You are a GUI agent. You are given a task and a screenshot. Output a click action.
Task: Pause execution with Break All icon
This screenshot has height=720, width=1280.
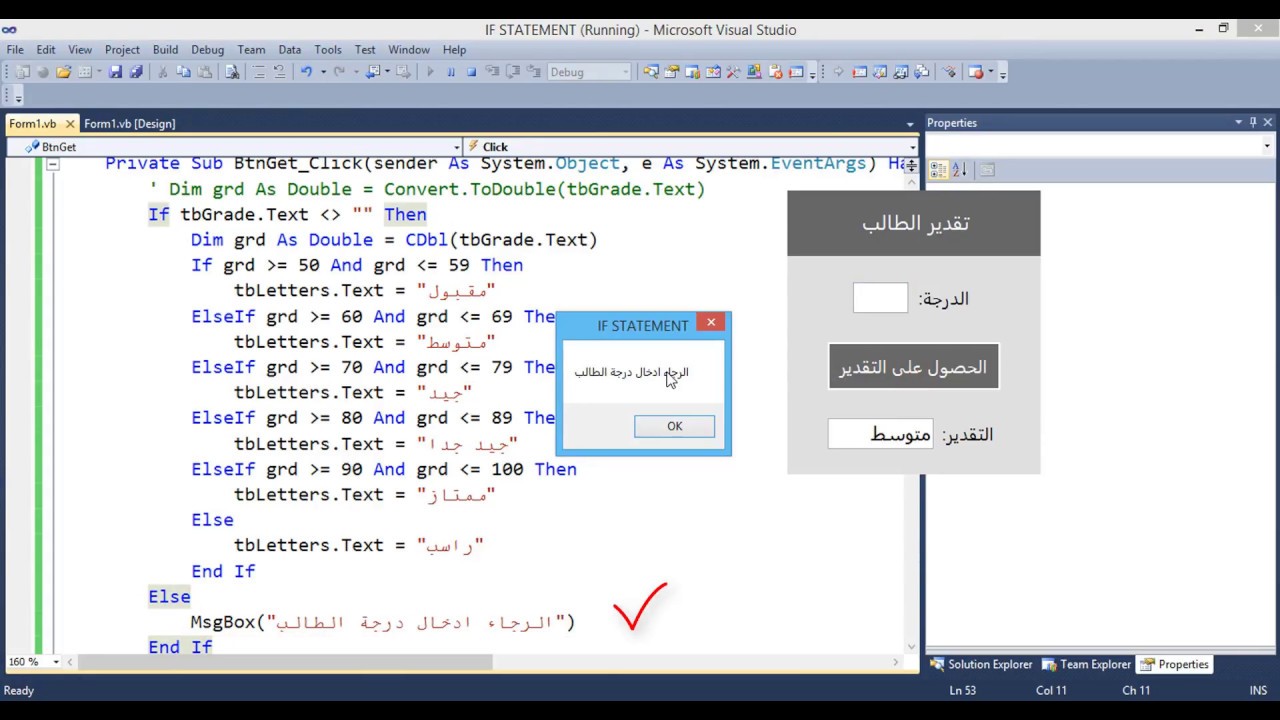(x=451, y=72)
